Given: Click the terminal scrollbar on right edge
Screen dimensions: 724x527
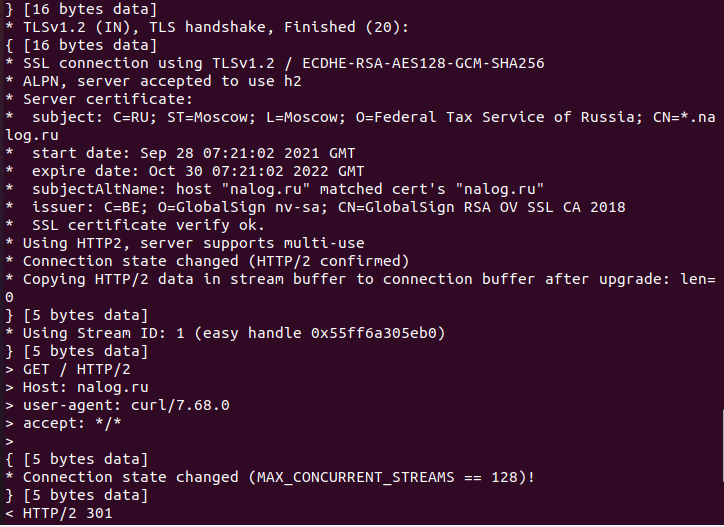Looking at the screenshot, I should (722, 444).
